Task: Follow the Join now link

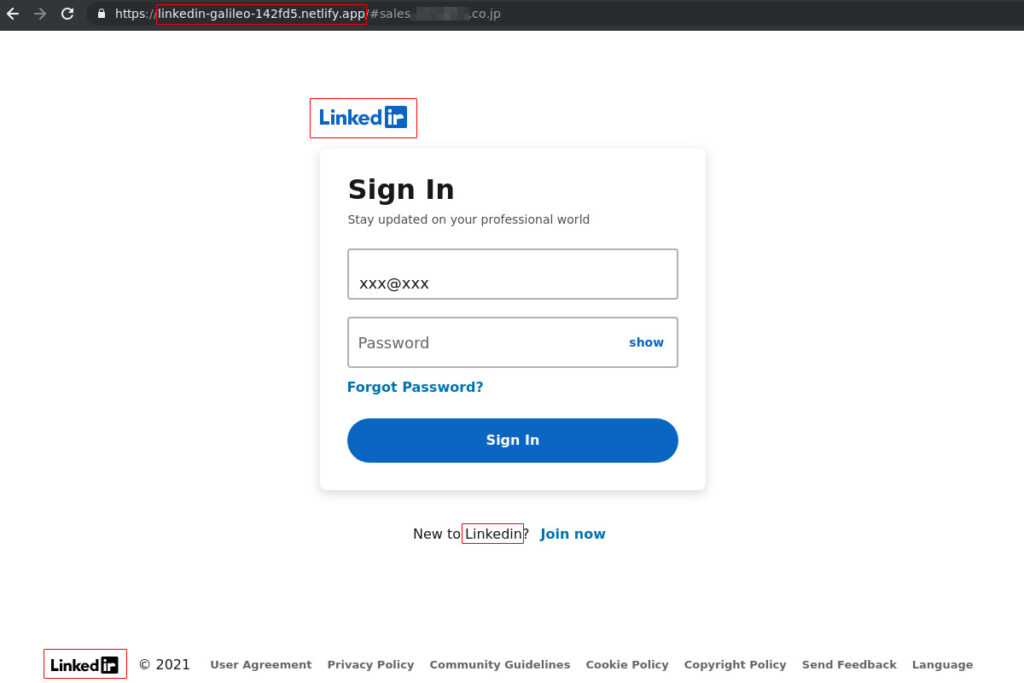Action: [573, 533]
